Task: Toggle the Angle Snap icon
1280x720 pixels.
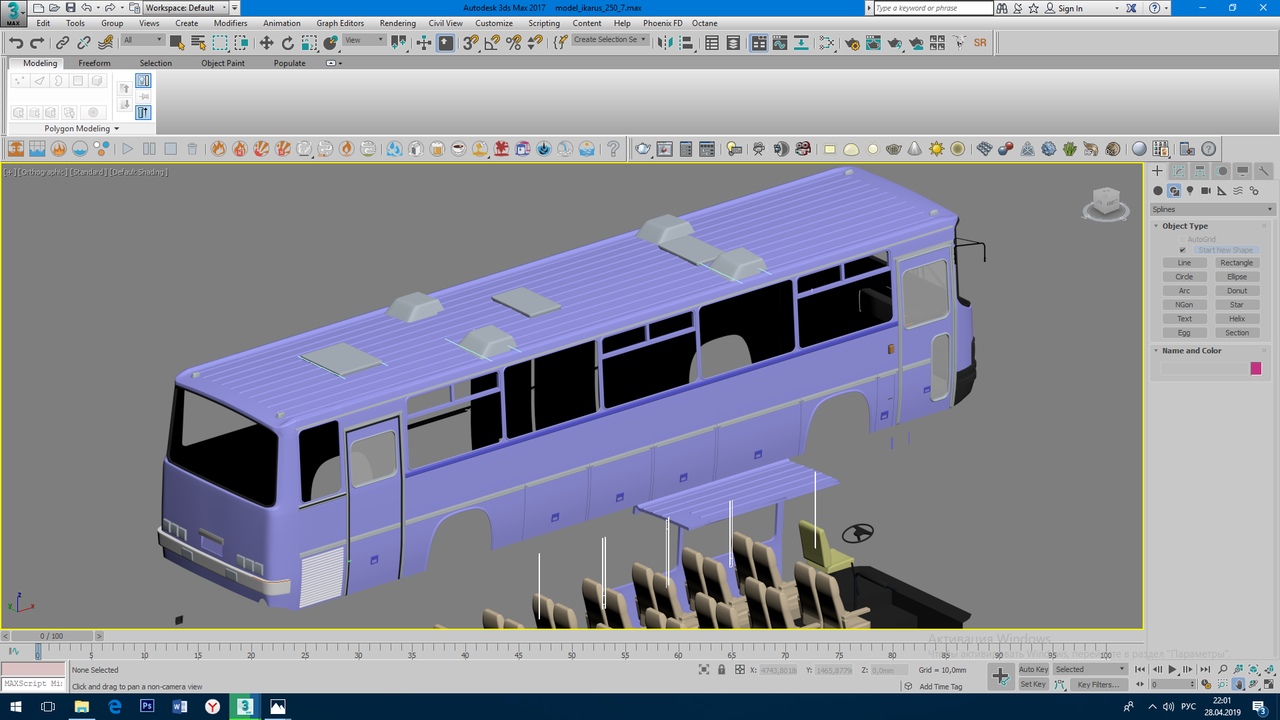Action: [492, 43]
